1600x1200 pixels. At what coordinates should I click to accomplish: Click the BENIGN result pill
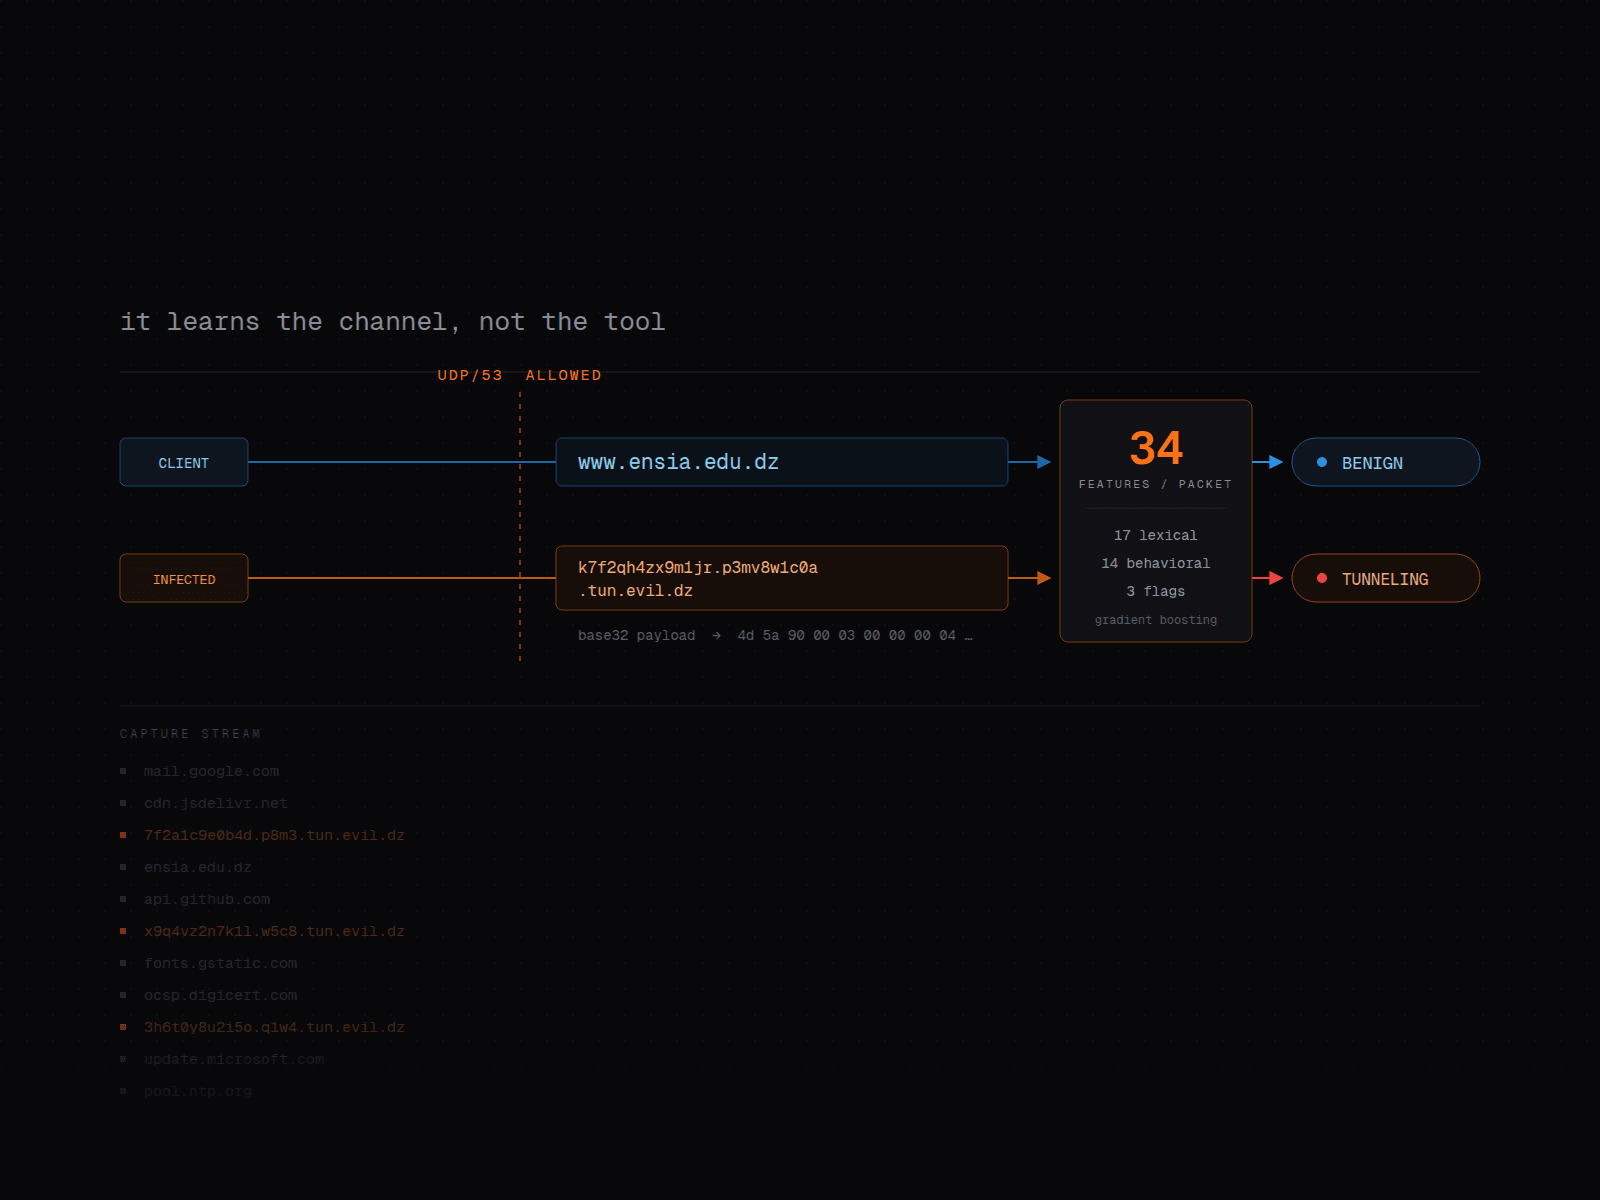(1386, 462)
